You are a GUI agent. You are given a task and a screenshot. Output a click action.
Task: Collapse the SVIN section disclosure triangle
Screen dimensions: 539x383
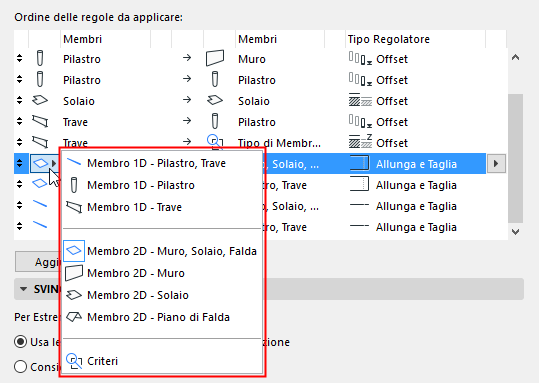(23, 289)
